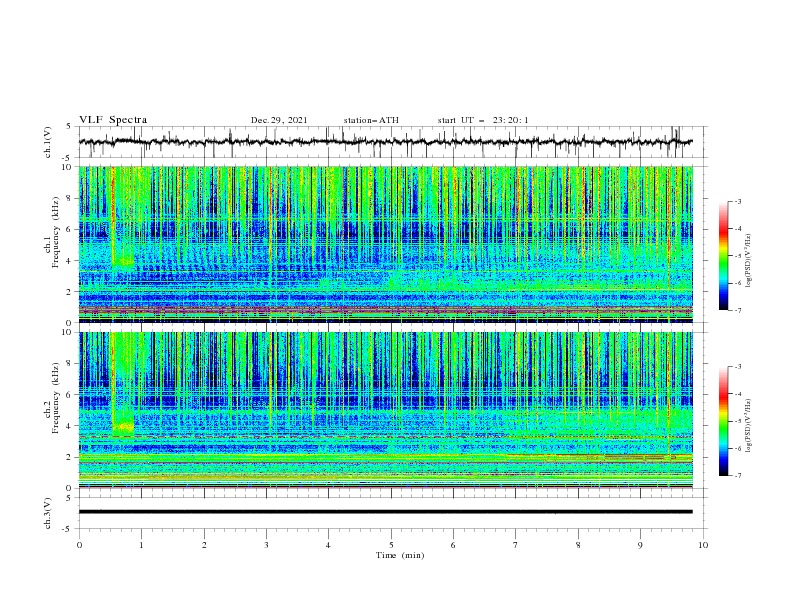The width and height of the screenshot is (792, 612).
Task: Click the bright 4 kHz burst in ch.2 spectrogram
Action: click(x=123, y=428)
